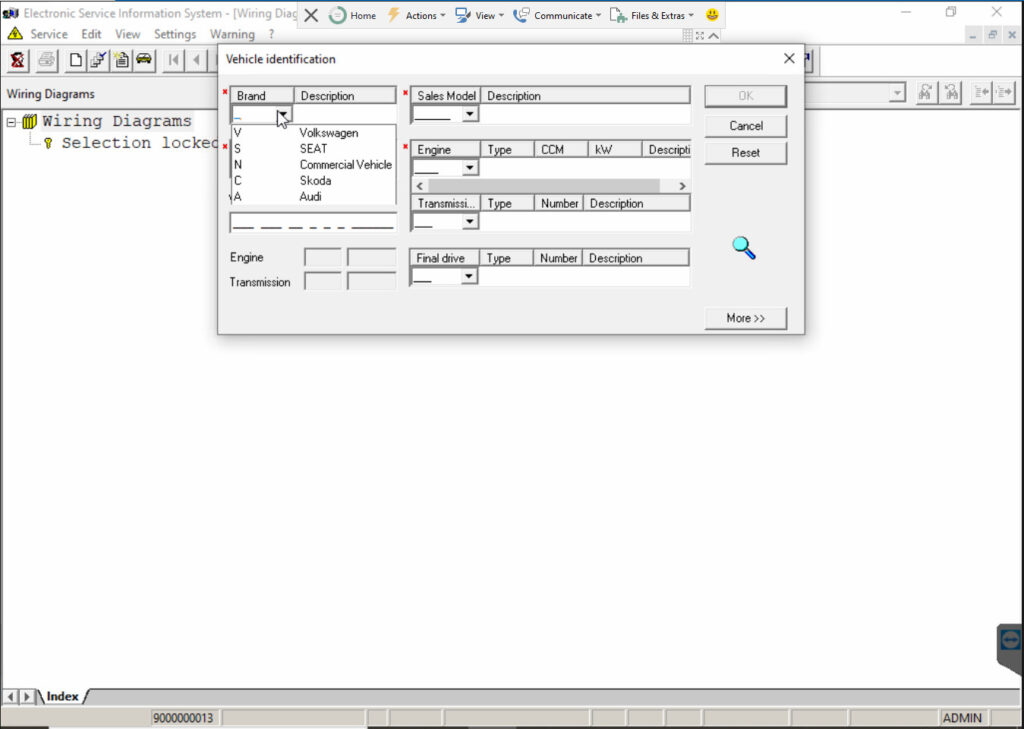Click the yellow warning triangle icon
Viewport: 1024px width, 729px height.
(x=15, y=34)
